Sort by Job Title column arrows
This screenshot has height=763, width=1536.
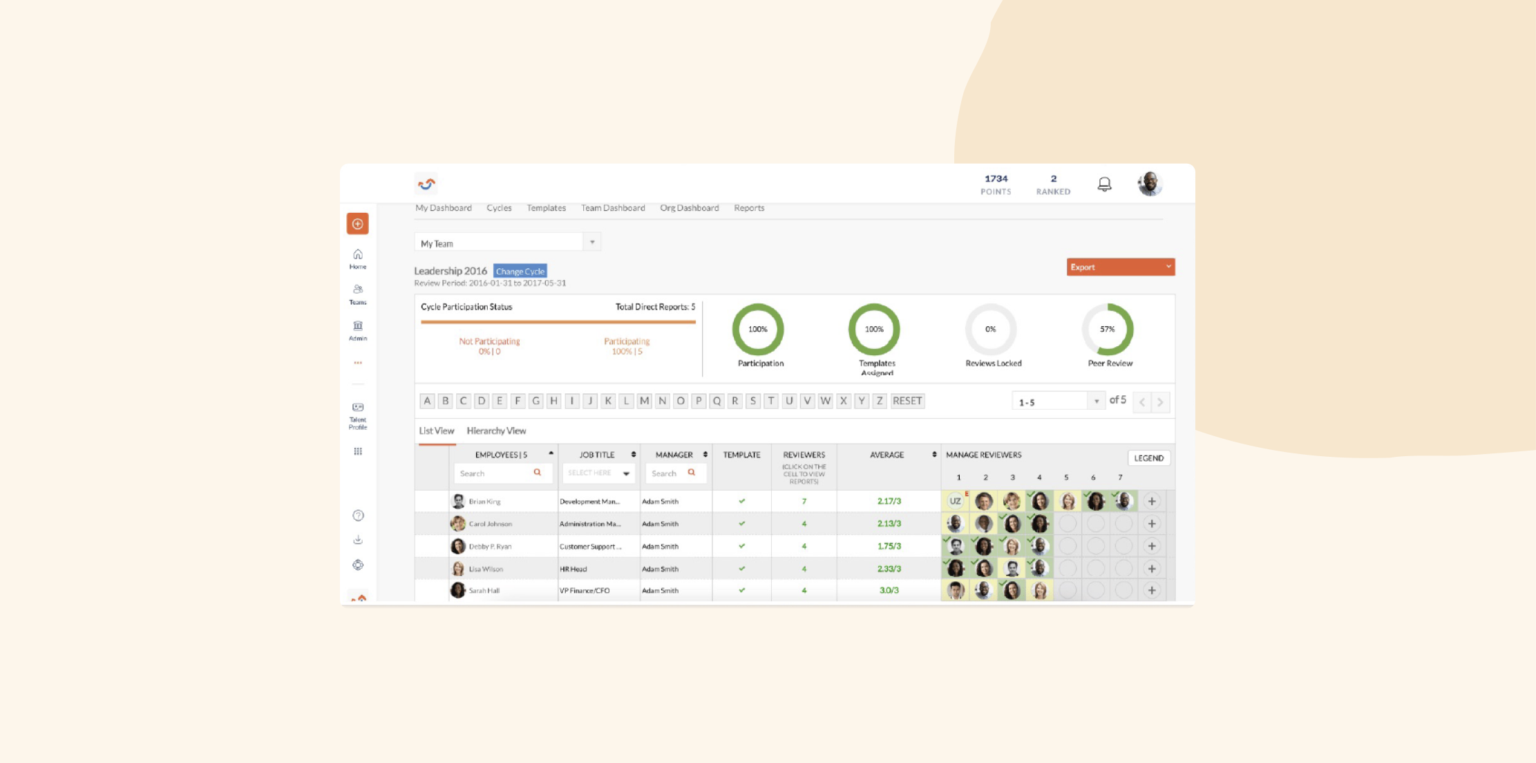tap(633, 454)
